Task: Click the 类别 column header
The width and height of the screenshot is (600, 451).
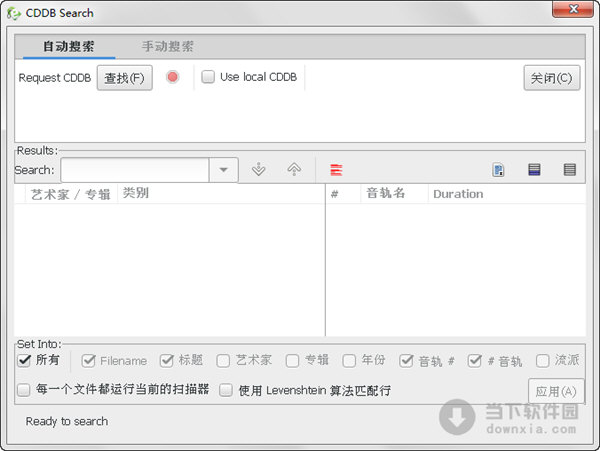Action: [221, 194]
